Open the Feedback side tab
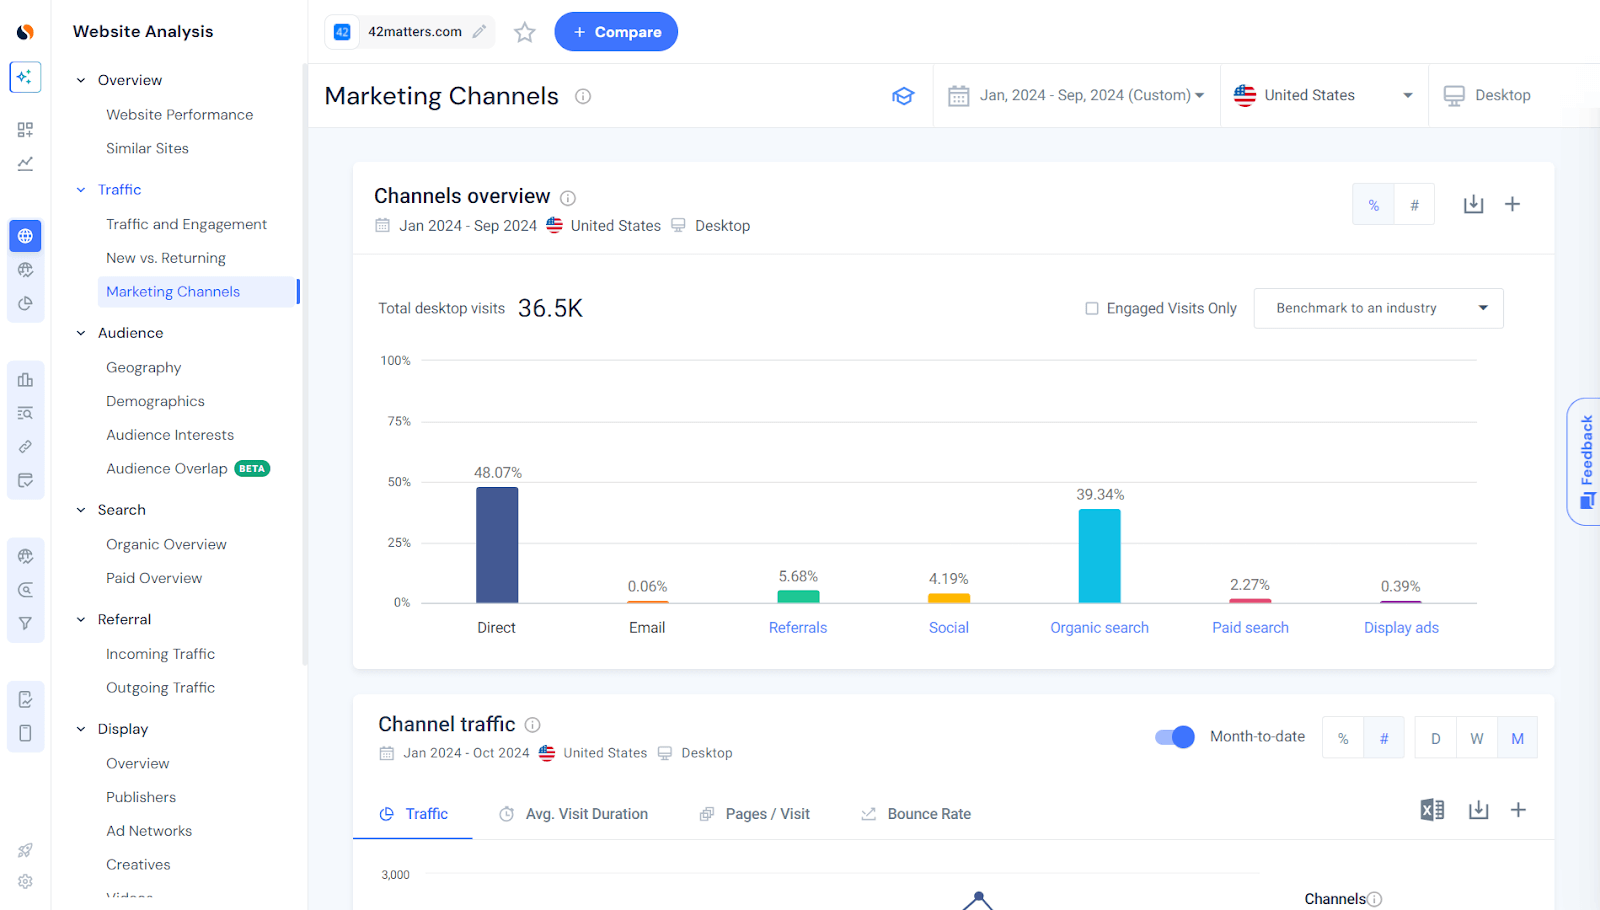 [1585, 461]
